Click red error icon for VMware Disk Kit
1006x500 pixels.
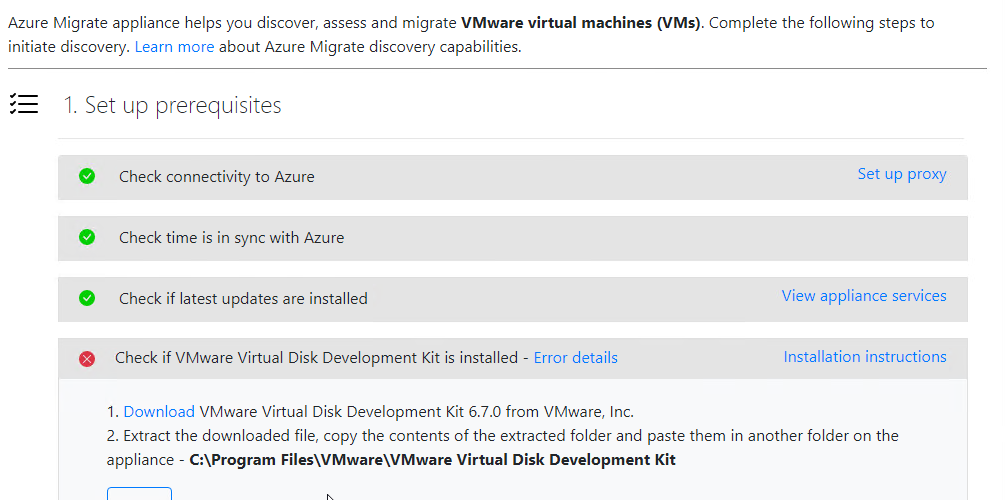click(87, 358)
